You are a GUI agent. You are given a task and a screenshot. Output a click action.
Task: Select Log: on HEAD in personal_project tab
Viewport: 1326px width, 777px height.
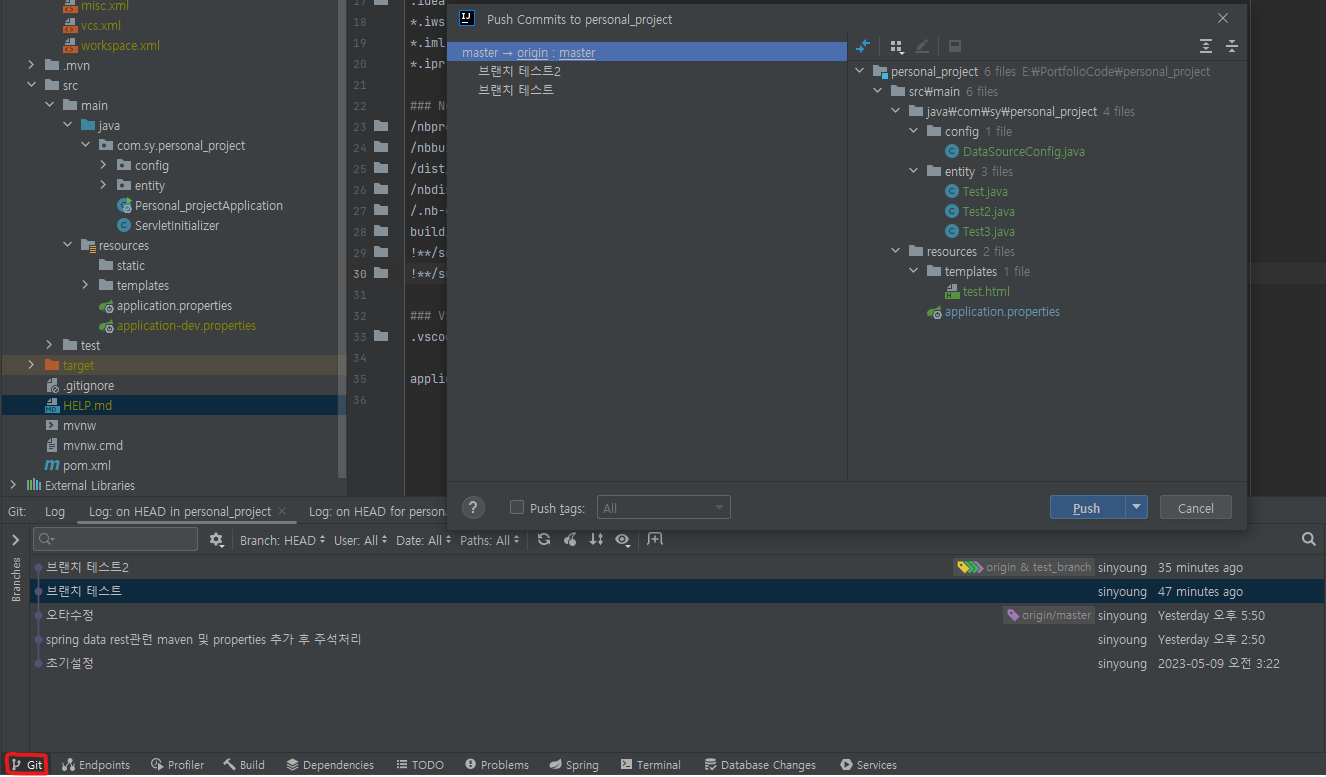tap(180, 511)
